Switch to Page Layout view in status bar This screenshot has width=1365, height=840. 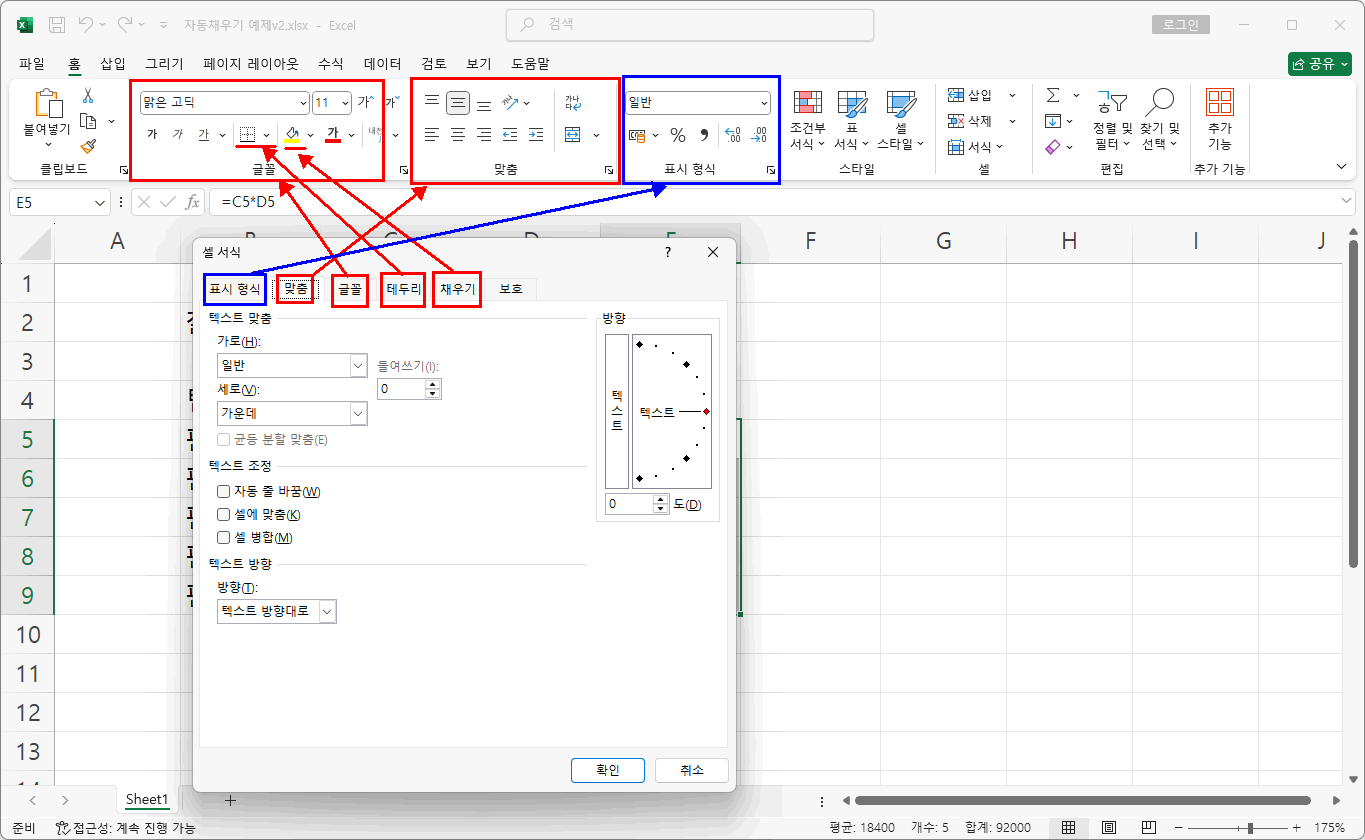coord(1109,828)
